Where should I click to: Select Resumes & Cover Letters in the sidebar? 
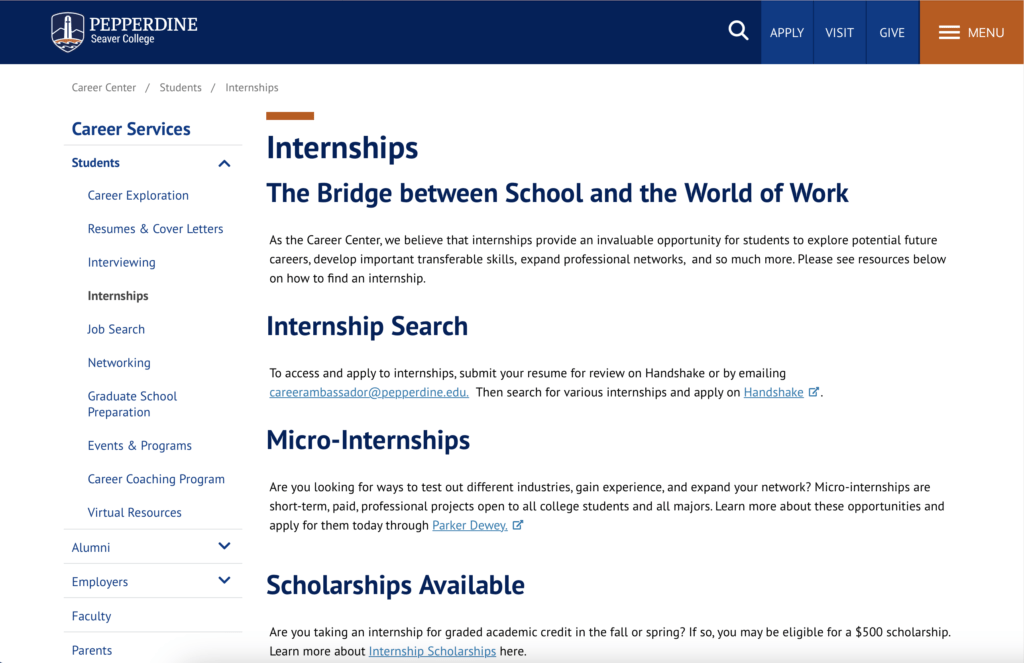click(155, 228)
